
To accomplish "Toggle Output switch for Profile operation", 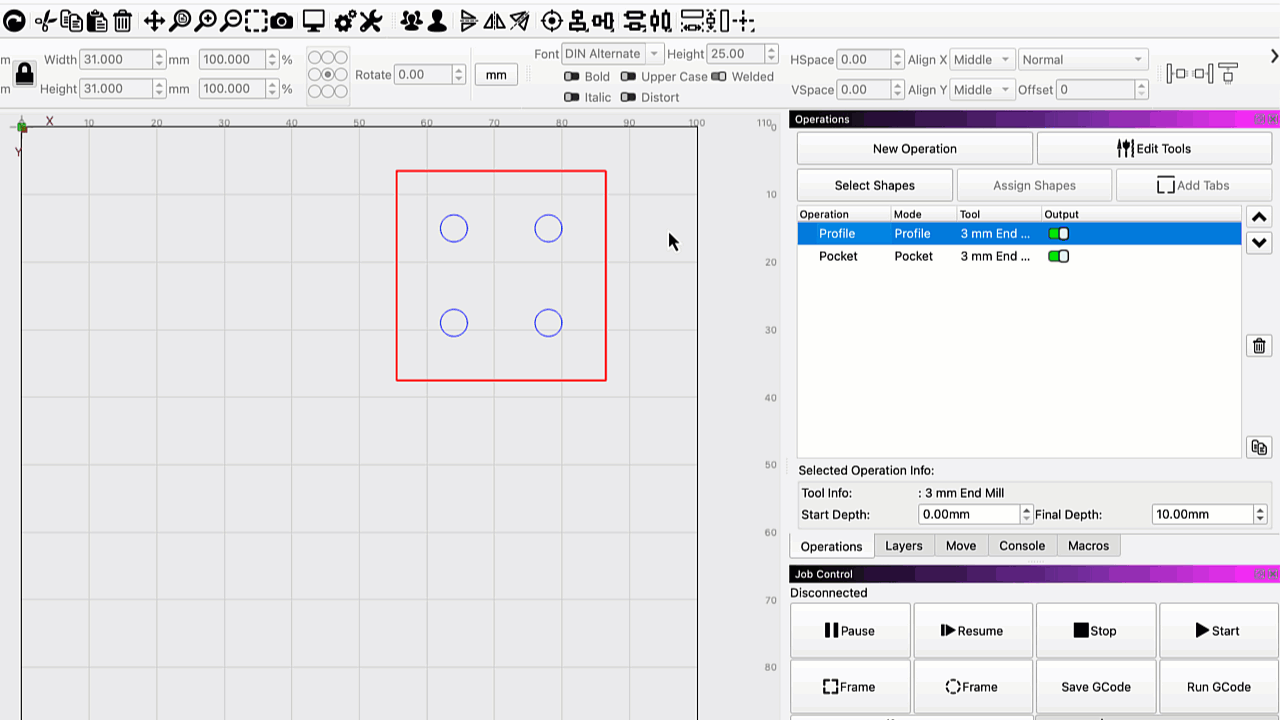I will pyautogui.click(x=1058, y=234).
